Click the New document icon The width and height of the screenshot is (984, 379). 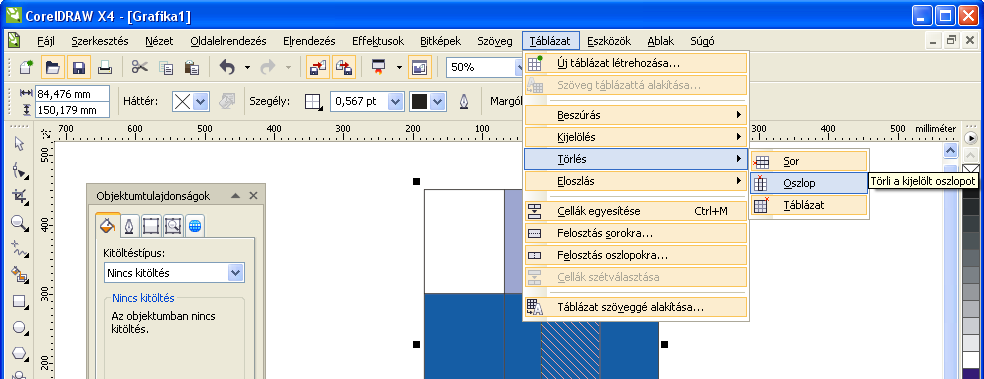pos(26,67)
